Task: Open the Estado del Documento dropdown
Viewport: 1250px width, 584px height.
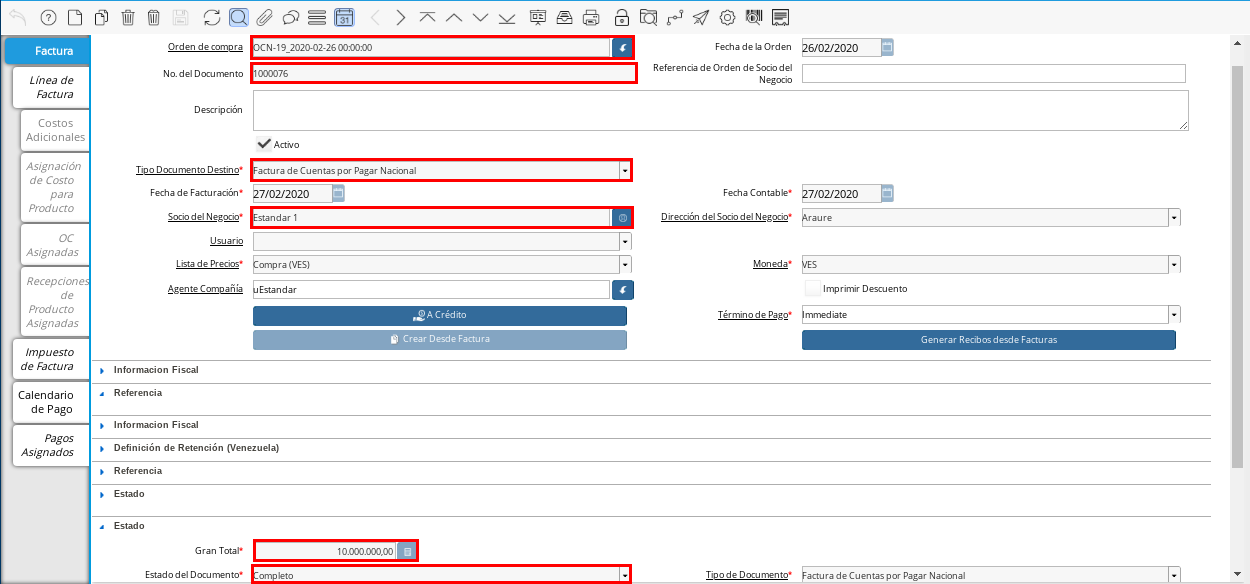Action: click(x=625, y=575)
